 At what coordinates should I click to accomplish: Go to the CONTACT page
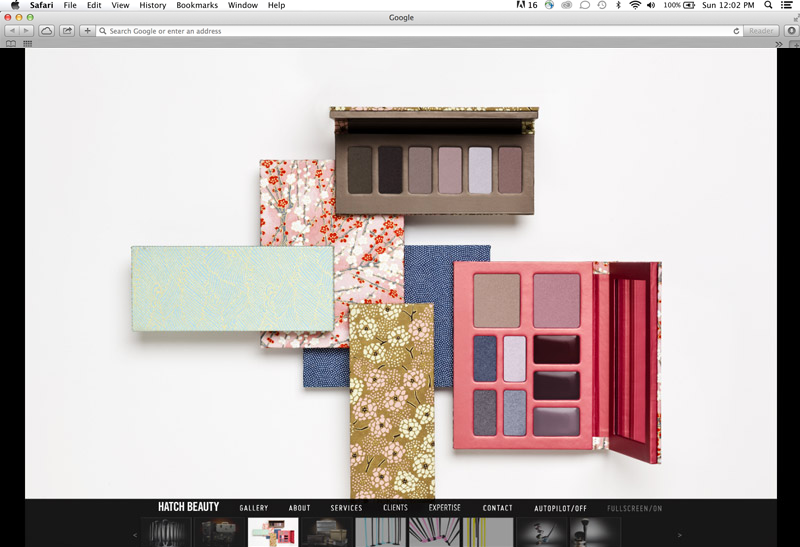tap(498, 508)
